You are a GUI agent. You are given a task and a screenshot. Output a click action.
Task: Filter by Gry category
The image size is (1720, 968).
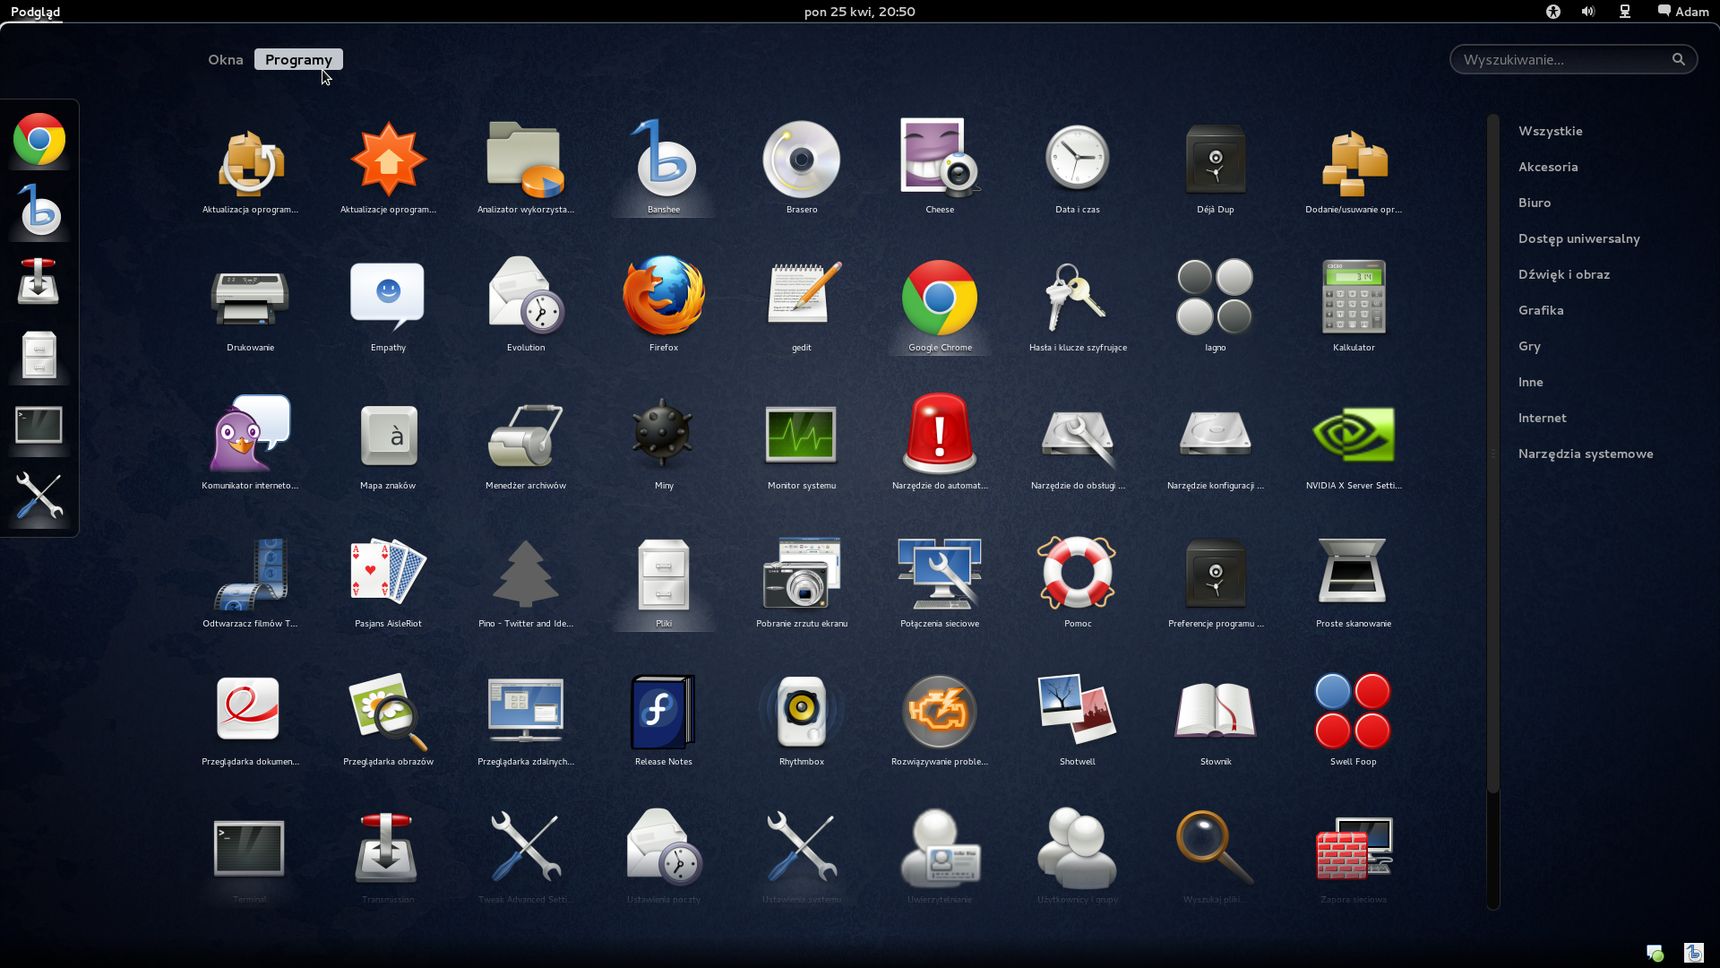1529,347
